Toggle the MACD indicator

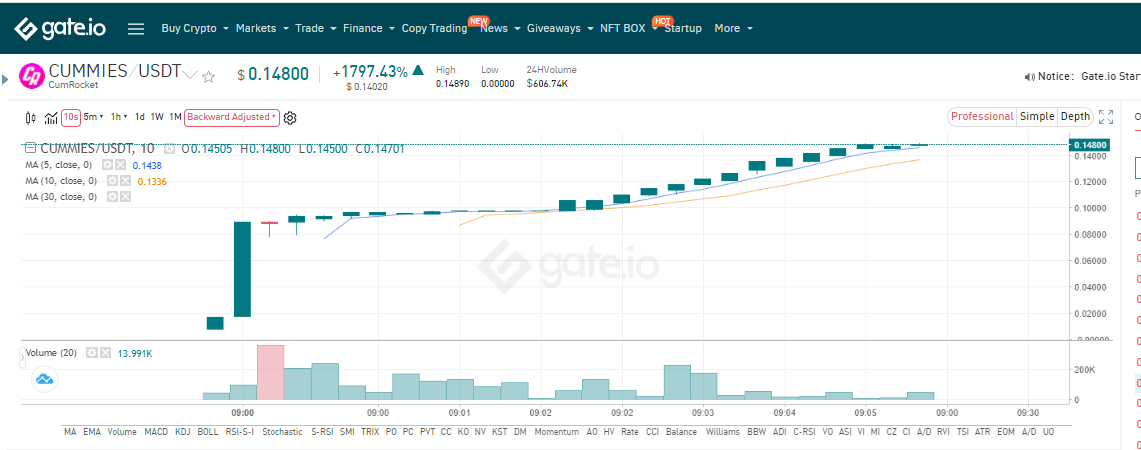[x=156, y=432]
